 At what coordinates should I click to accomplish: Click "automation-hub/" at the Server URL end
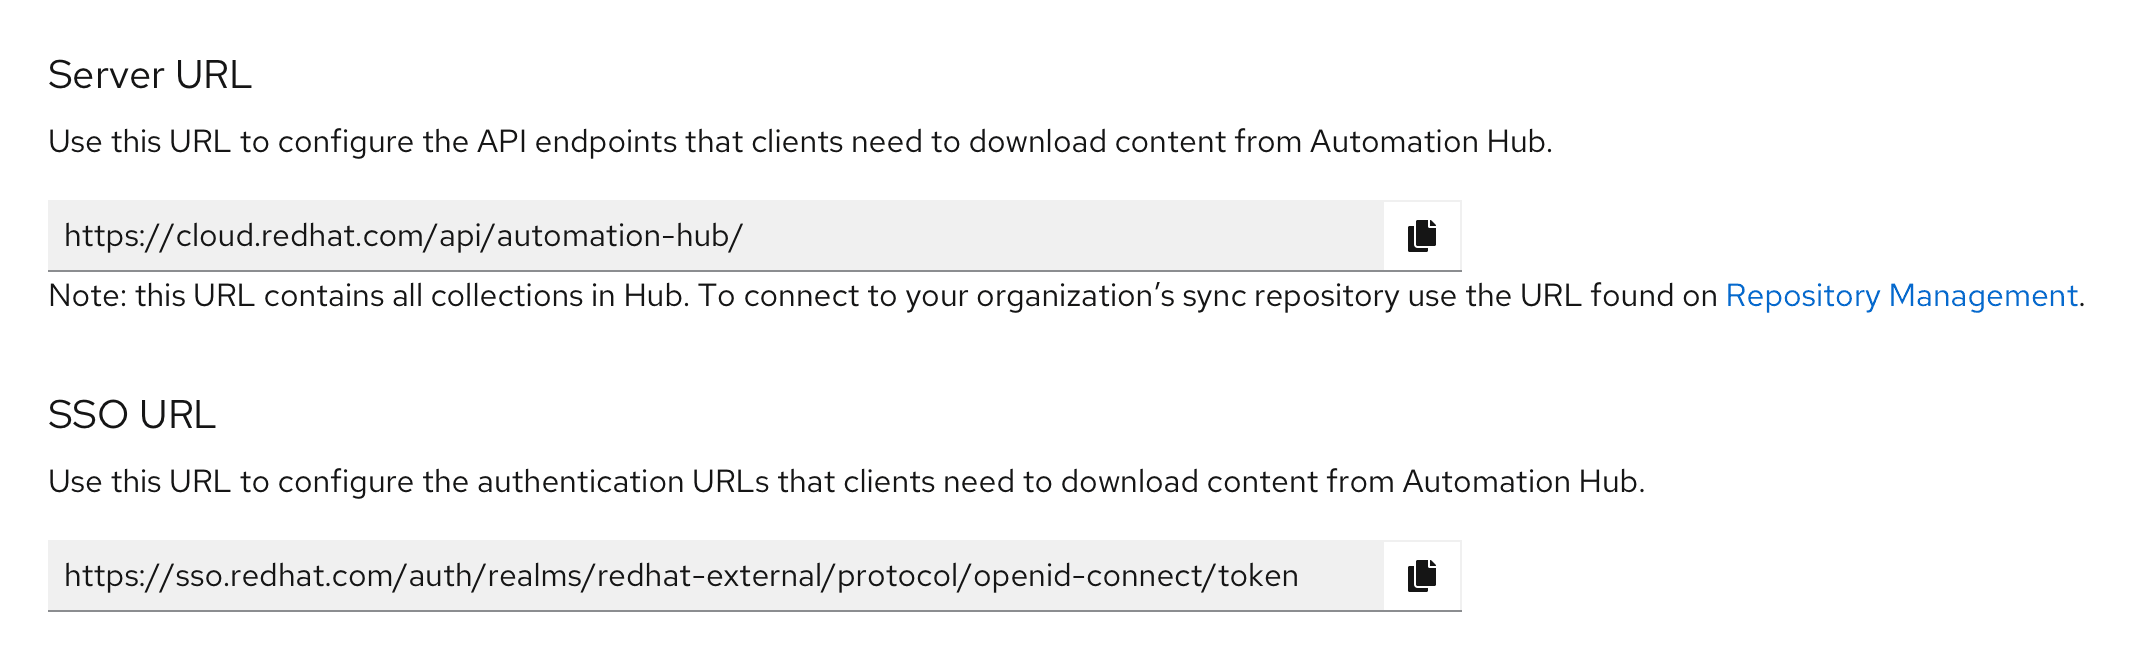[619, 236]
